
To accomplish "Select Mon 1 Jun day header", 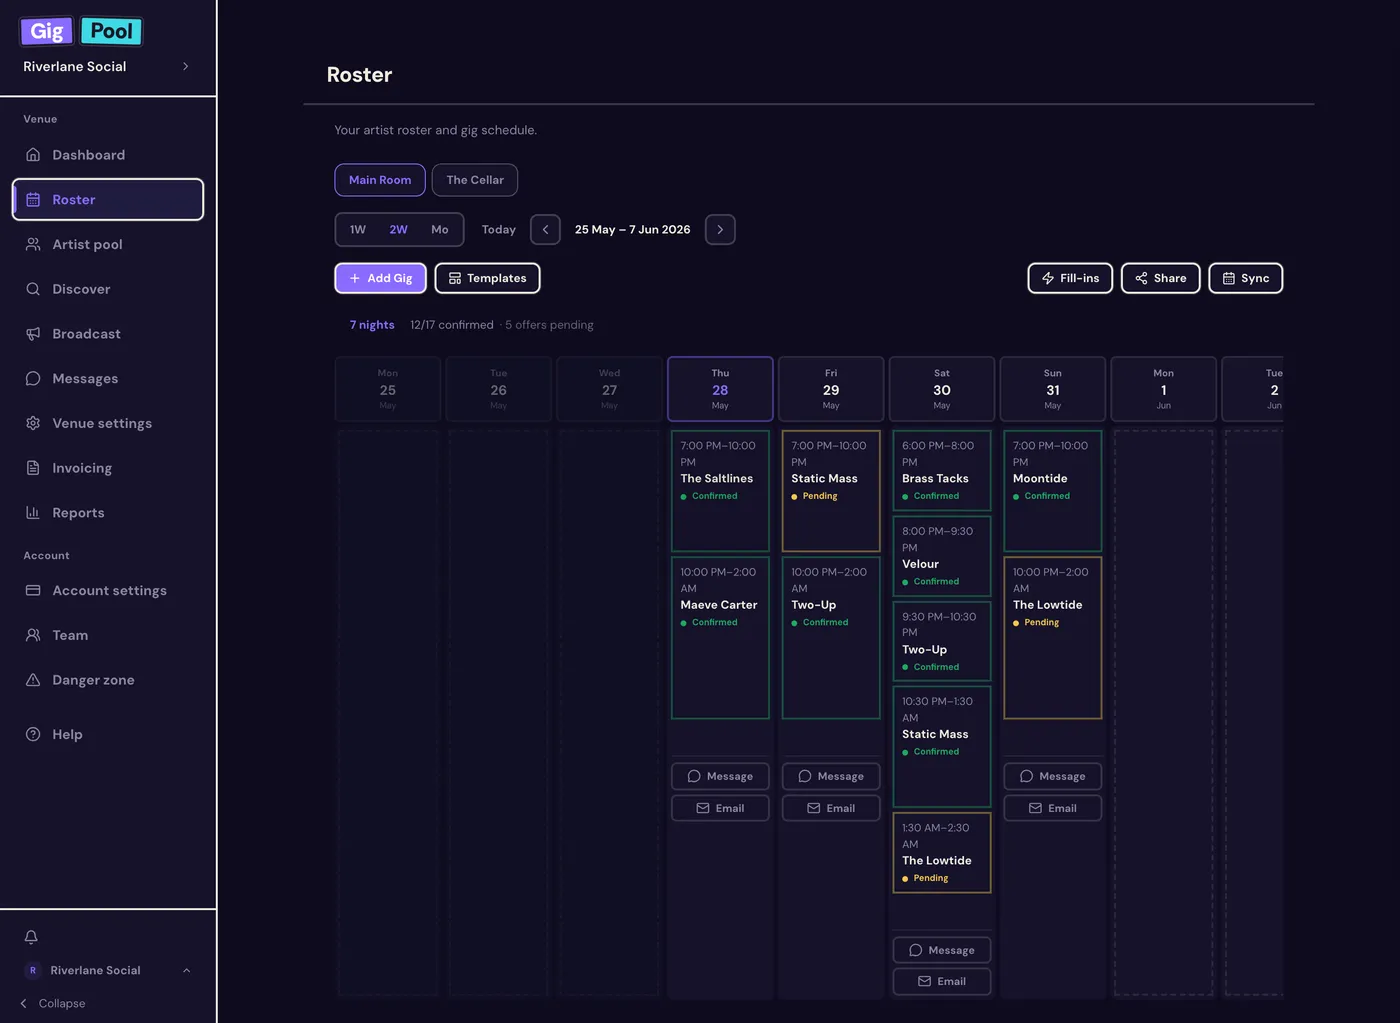I will (1164, 389).
